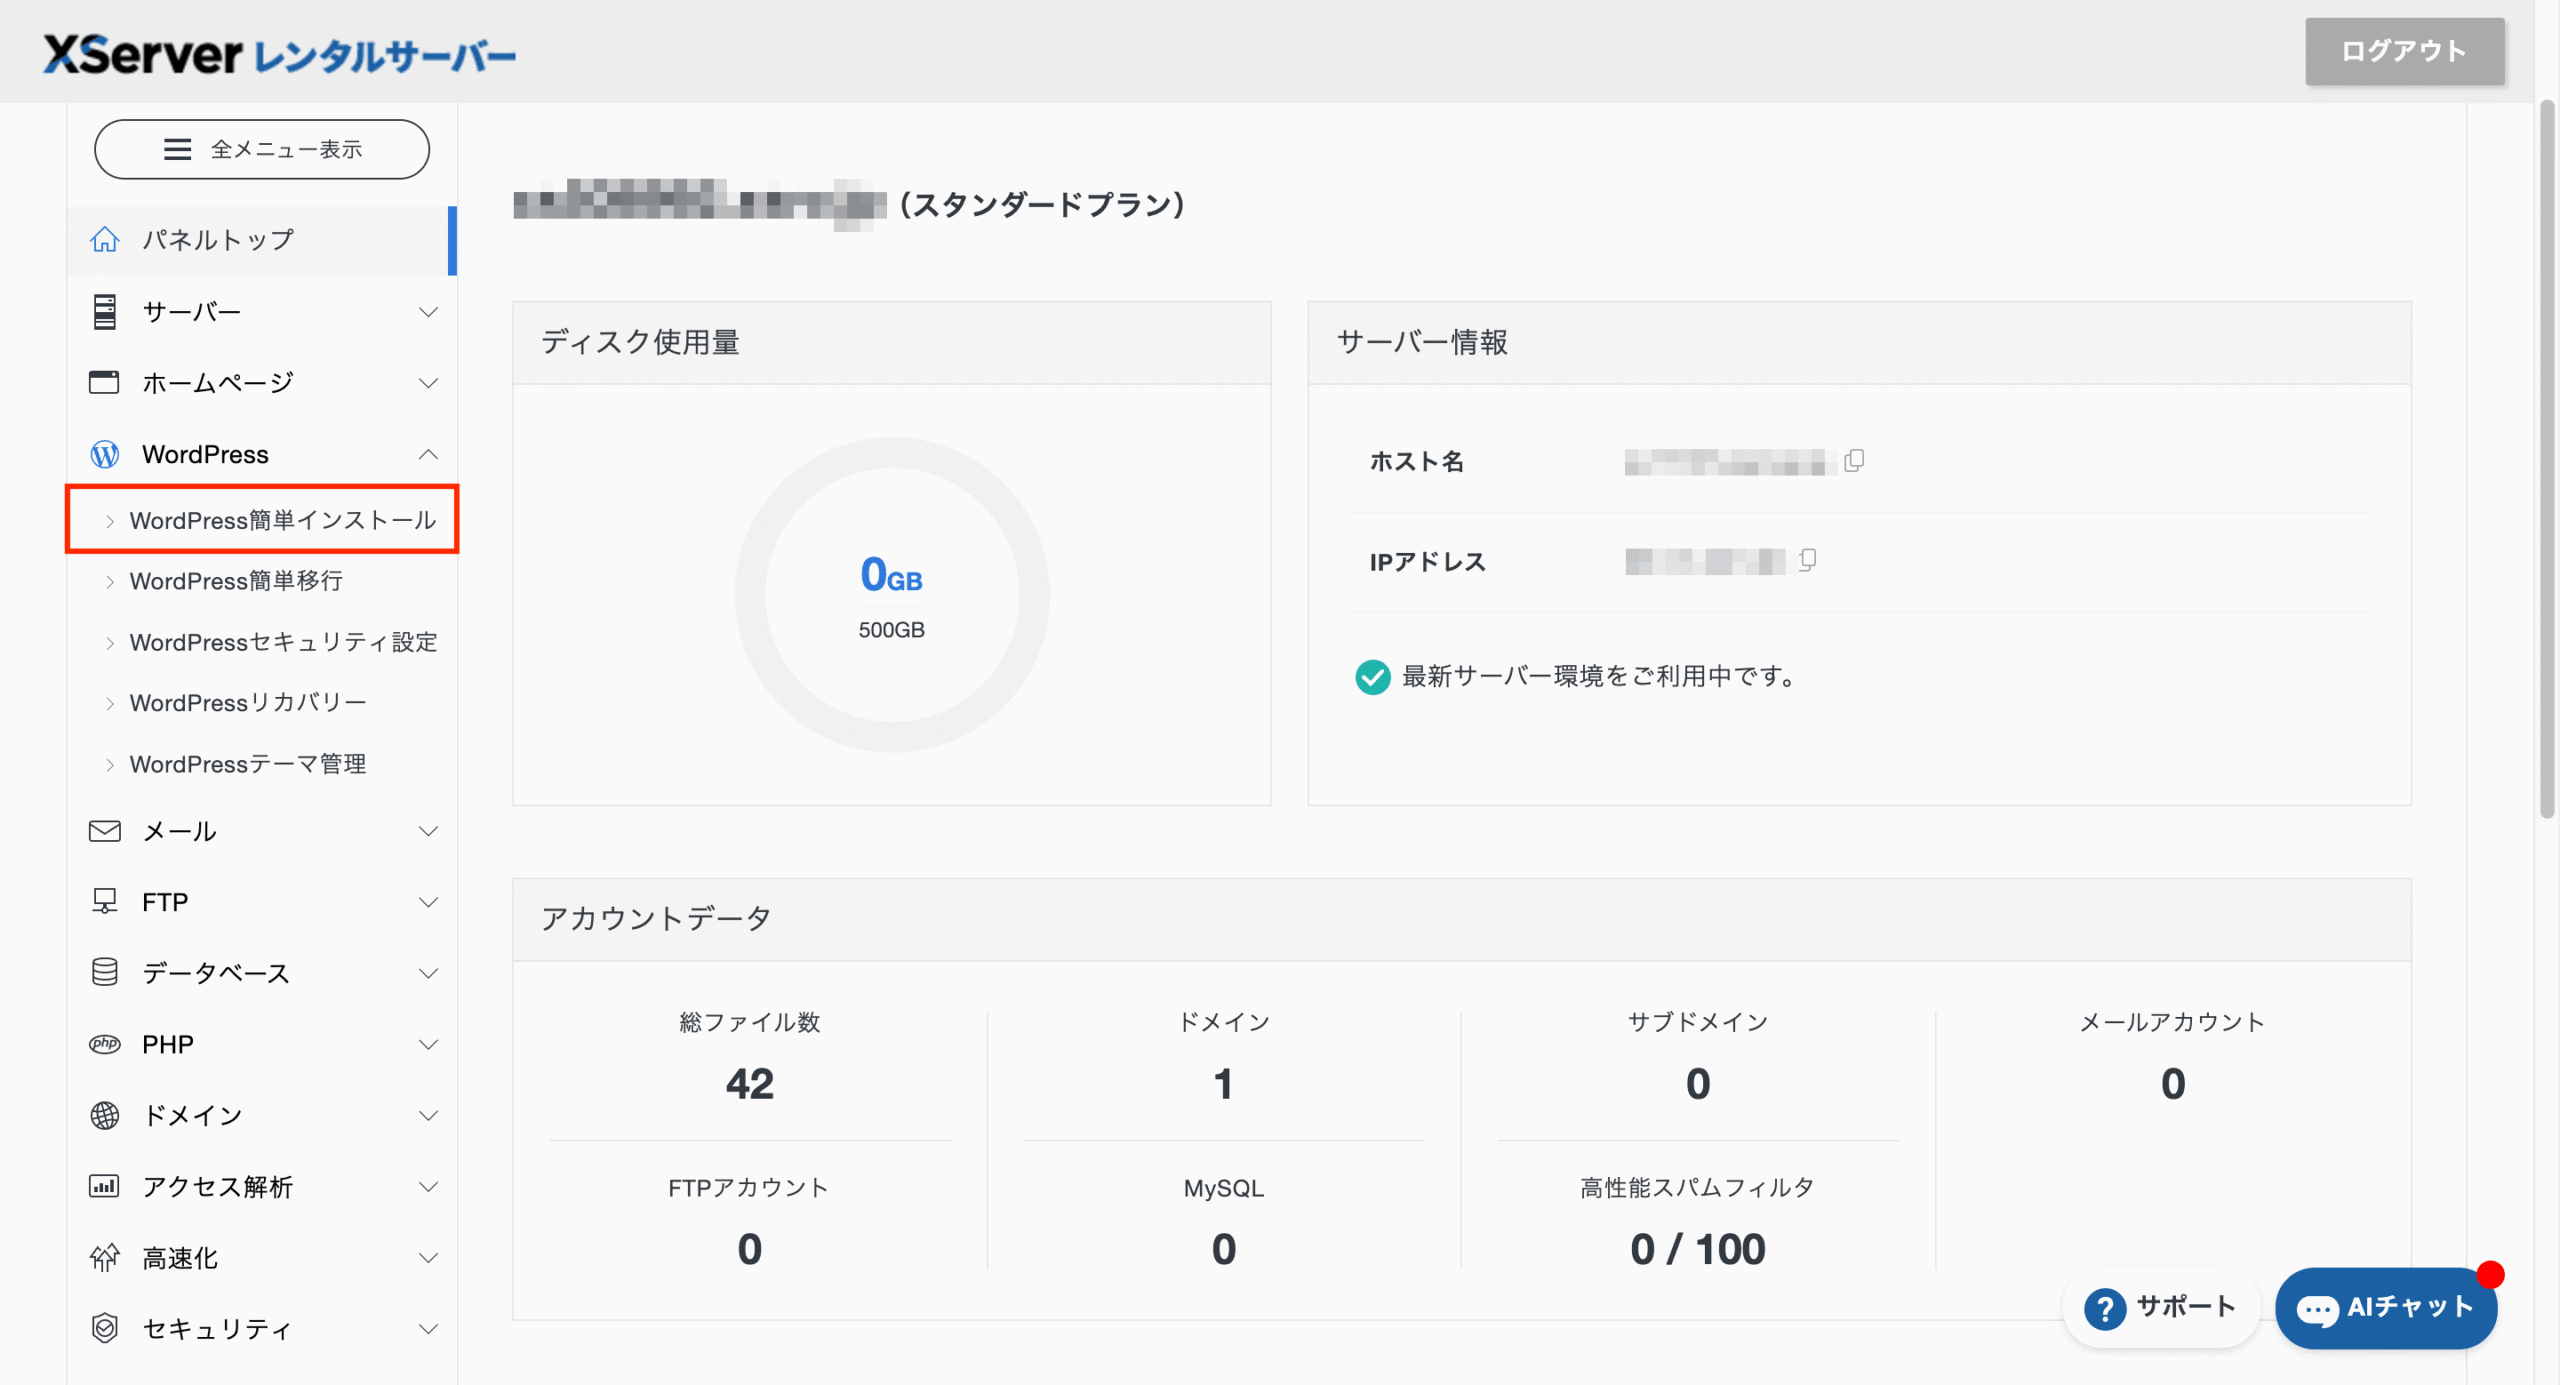Viewport: 2560px width, 1385px height.
Task: Click the ディスク使用量 panel heading
Action: [640, 342]
